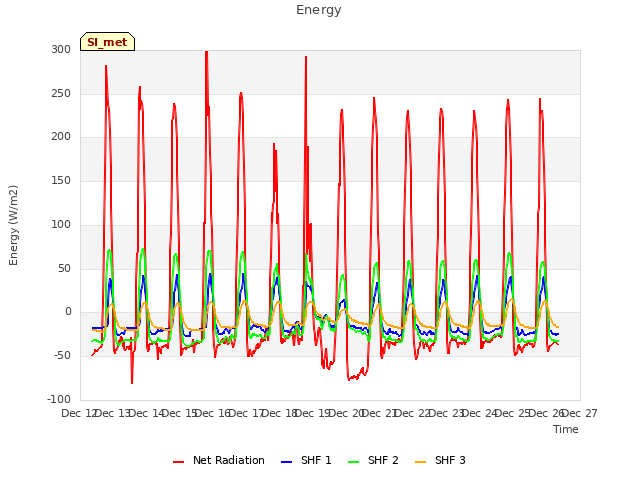Click the green SHF 2 legend swatch
This screenshot has height=480, width=640.
(x=353, y=462)
